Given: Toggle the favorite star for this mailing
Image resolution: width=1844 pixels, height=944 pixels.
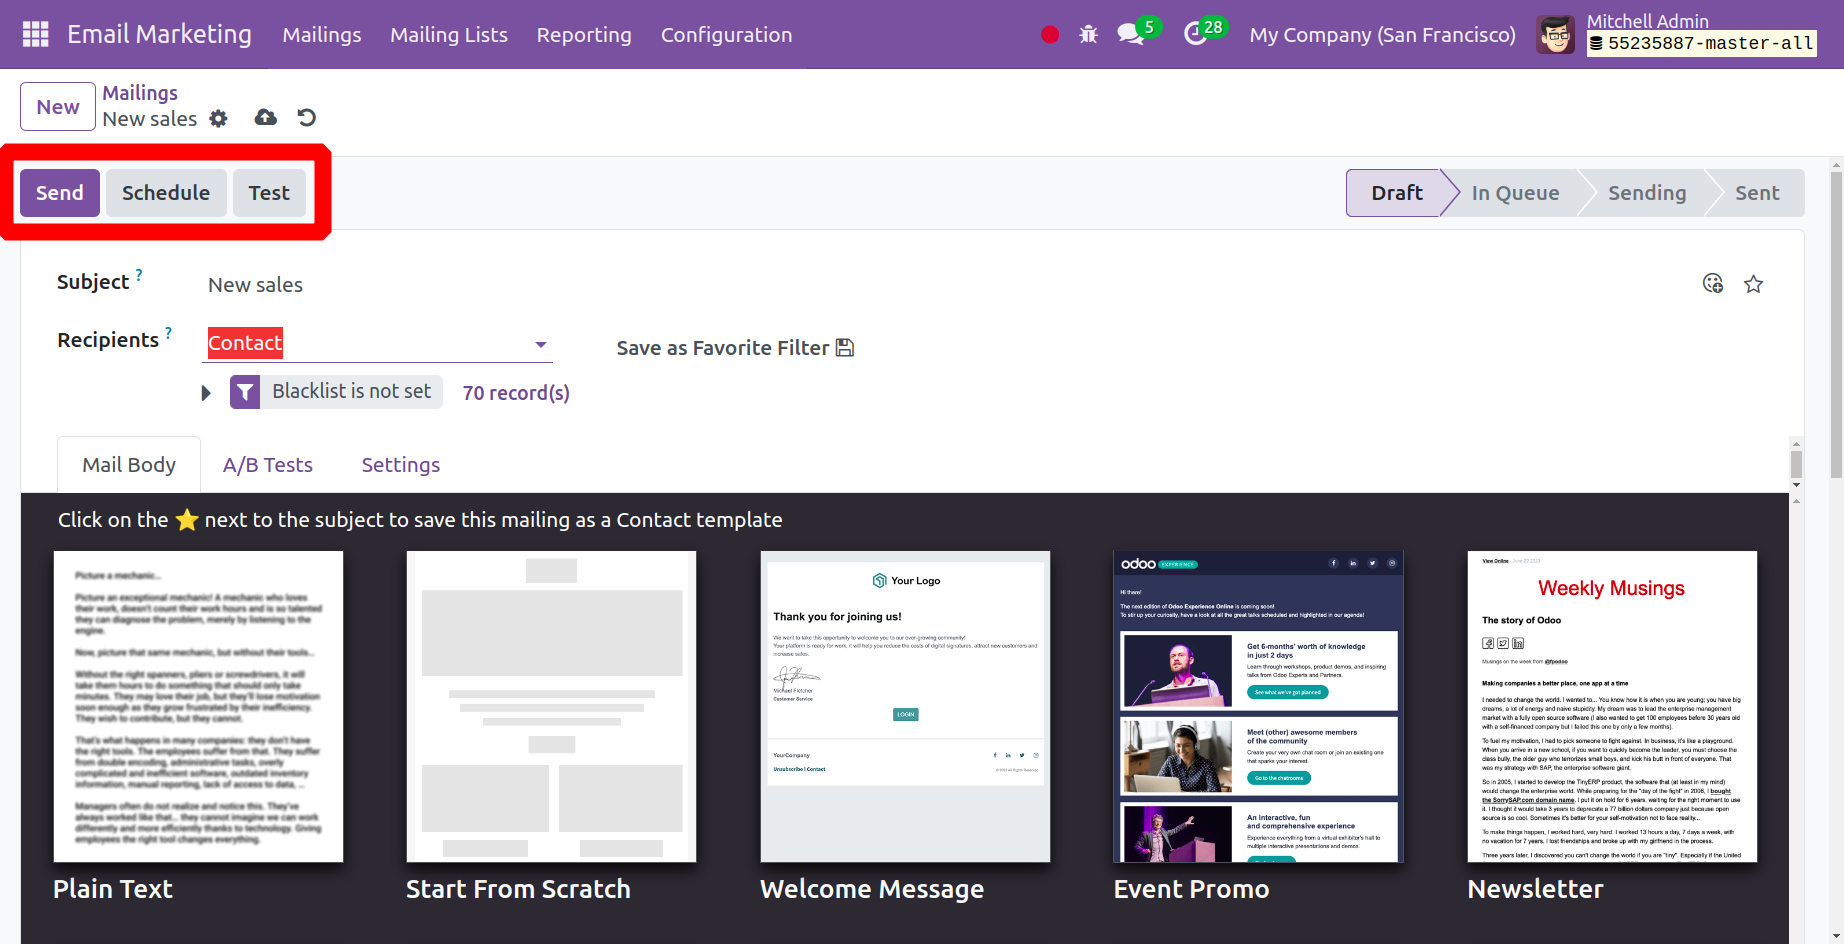Looking at the screenshot, I should (1753, 284).
